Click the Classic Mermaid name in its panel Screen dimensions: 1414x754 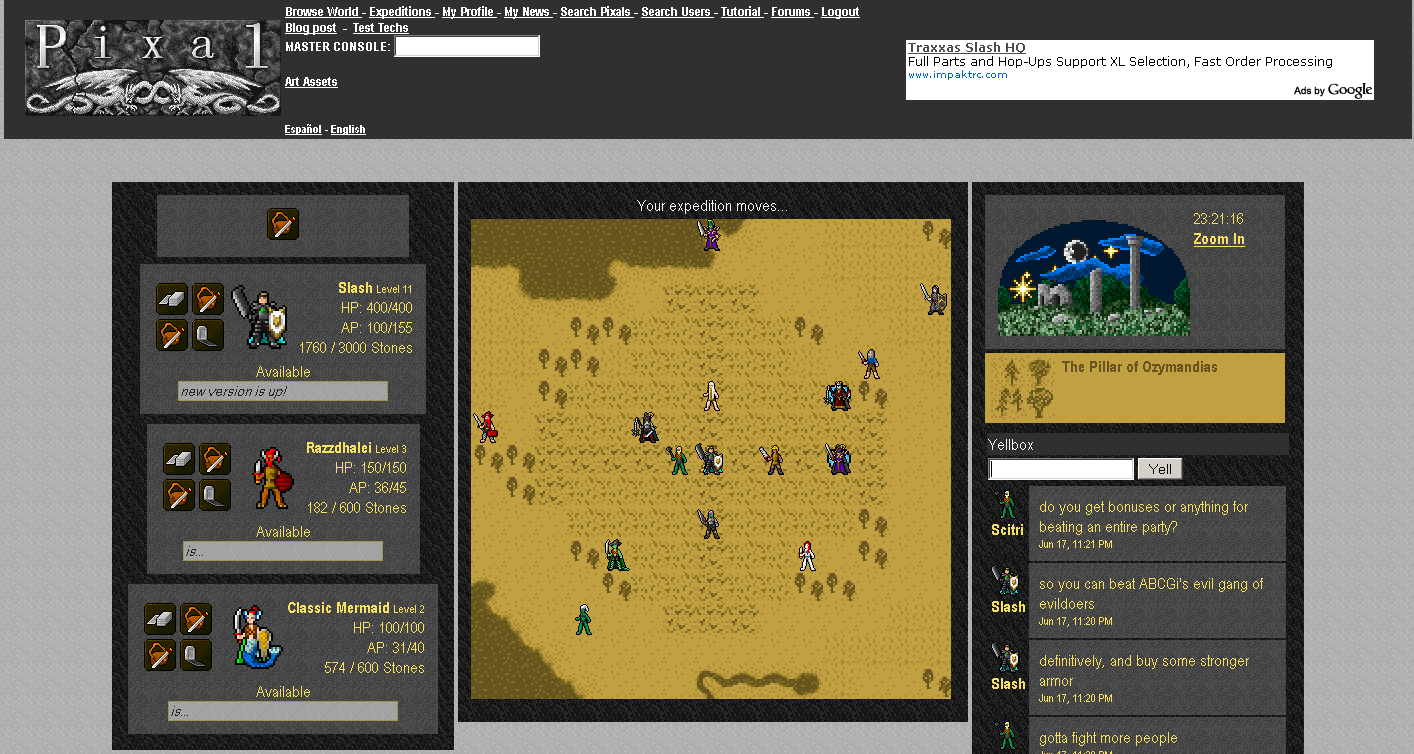coord(338,608)
